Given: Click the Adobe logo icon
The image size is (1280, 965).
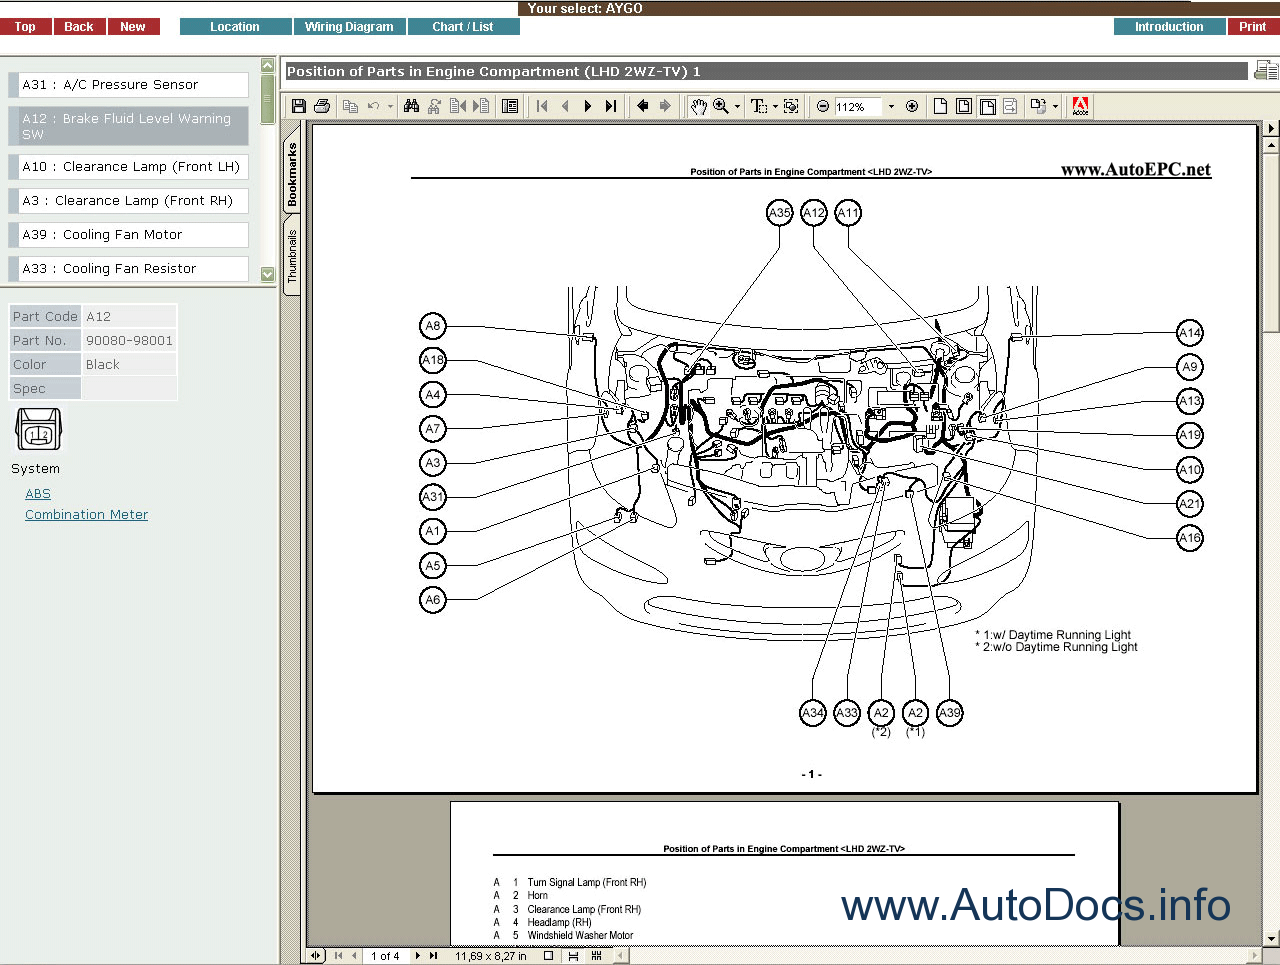Looking at the screenshot, I should click(x=1080, y=106).
